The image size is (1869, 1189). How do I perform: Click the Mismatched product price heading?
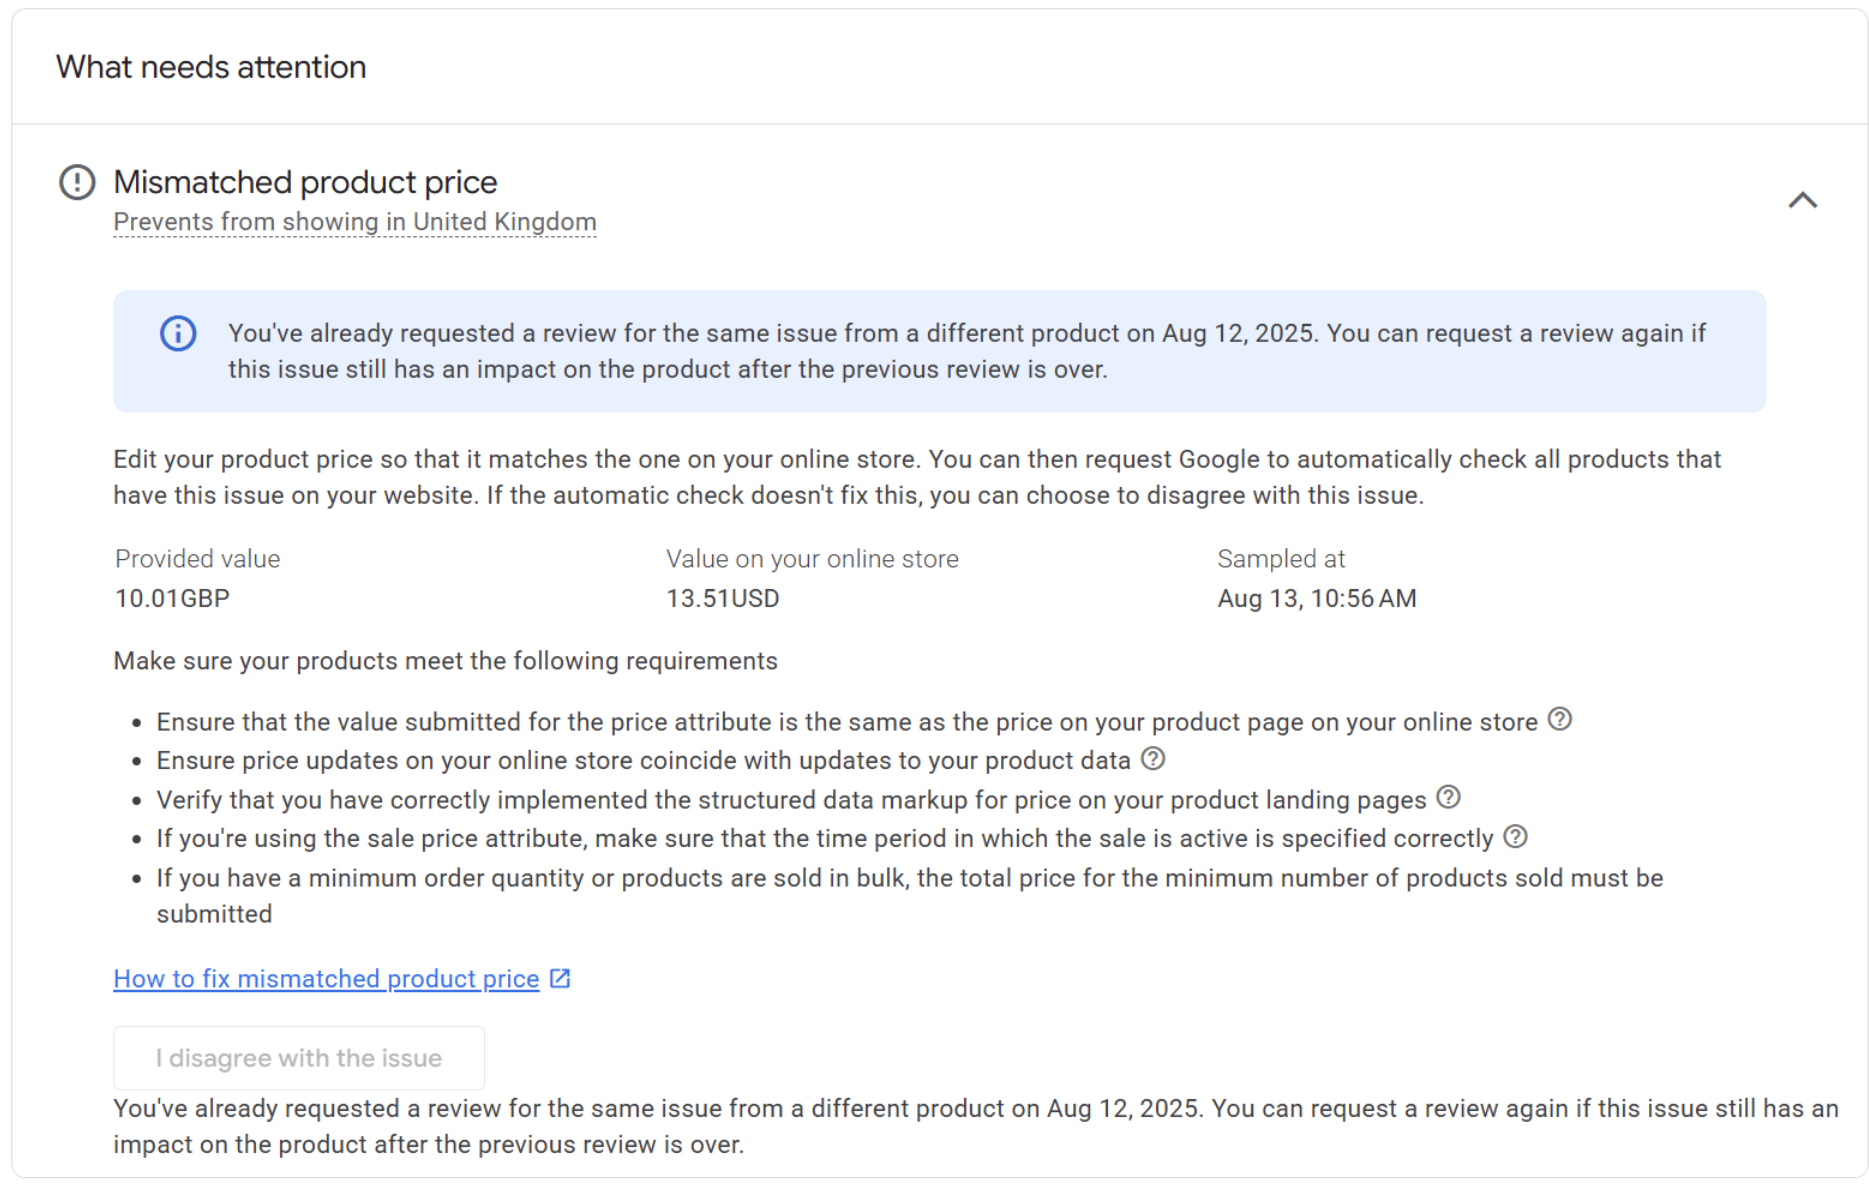(305, 182)
